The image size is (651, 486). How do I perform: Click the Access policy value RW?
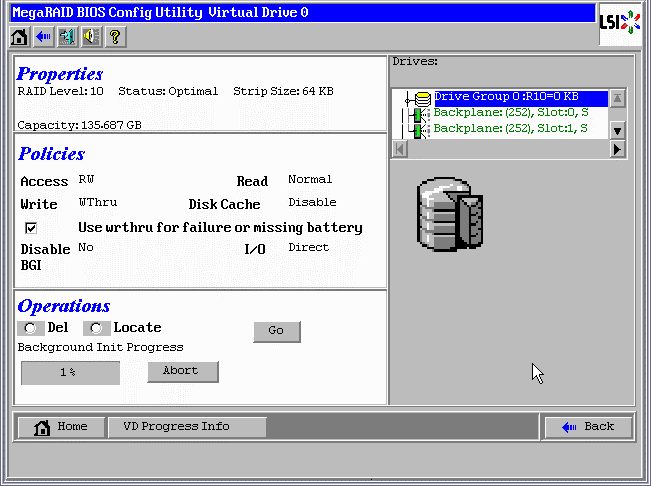pos(86,179)
